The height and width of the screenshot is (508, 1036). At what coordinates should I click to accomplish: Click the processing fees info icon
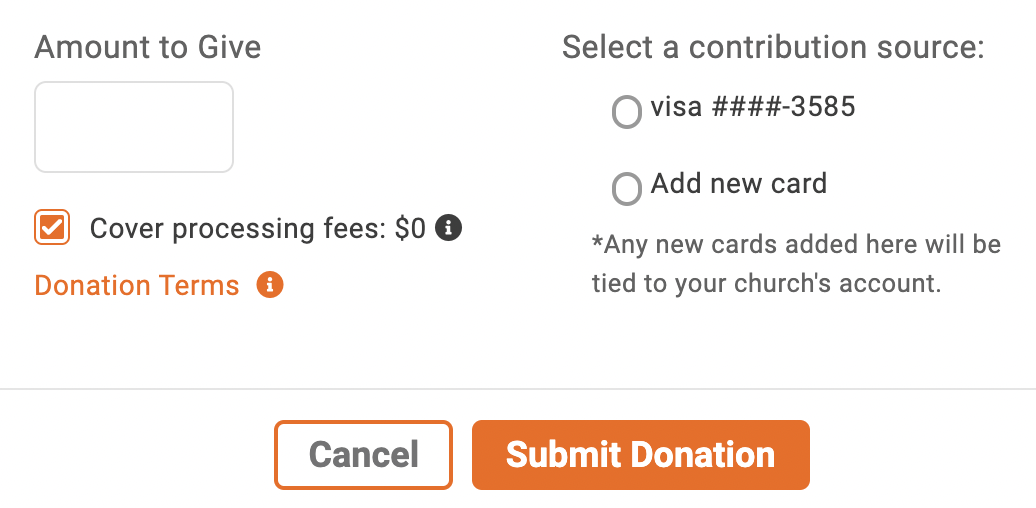(x=450, y=228)
